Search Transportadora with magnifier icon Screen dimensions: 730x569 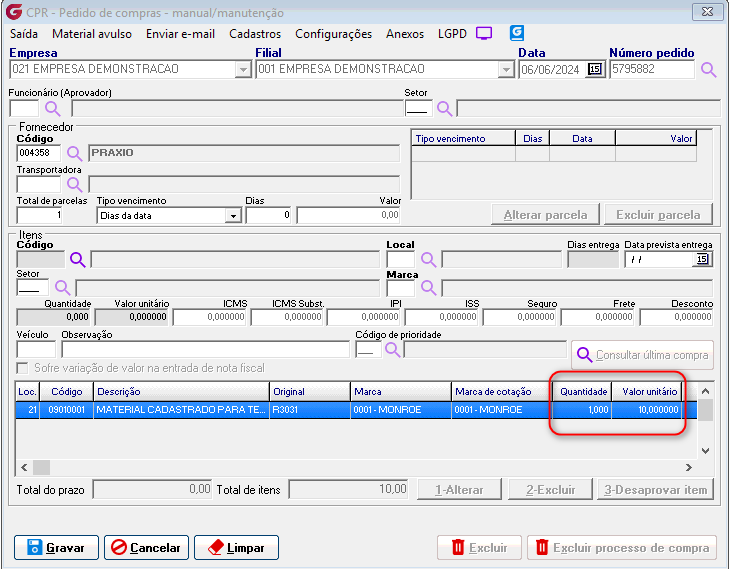click(74, 184)
